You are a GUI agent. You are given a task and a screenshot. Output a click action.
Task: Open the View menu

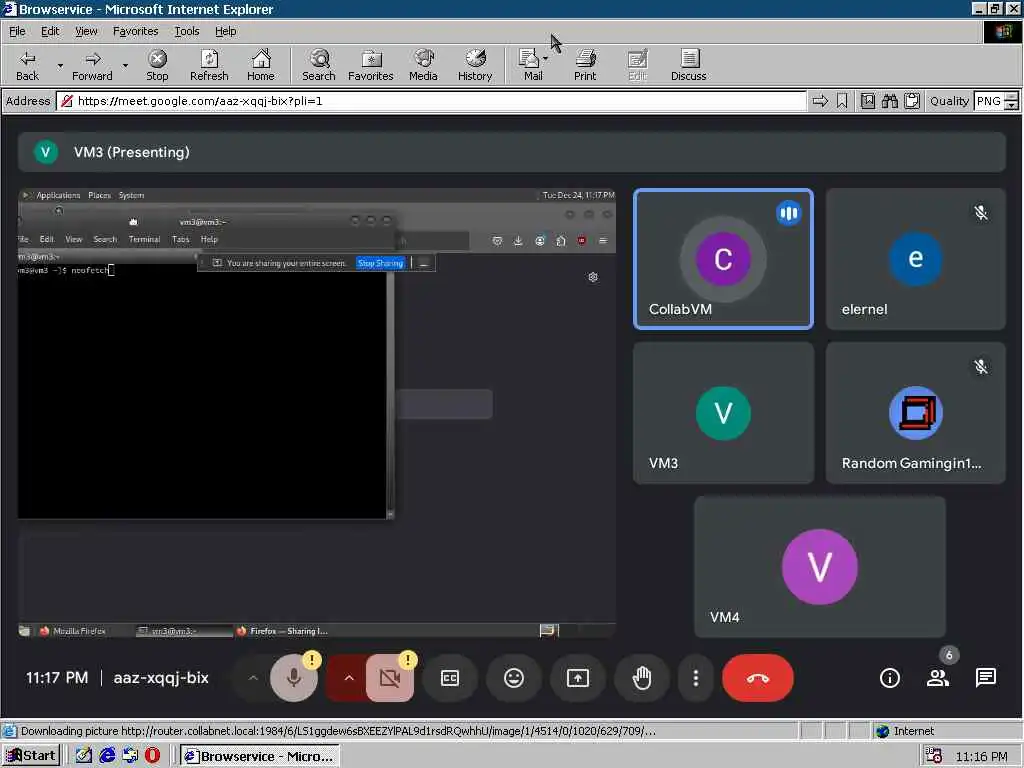point(86,31)
